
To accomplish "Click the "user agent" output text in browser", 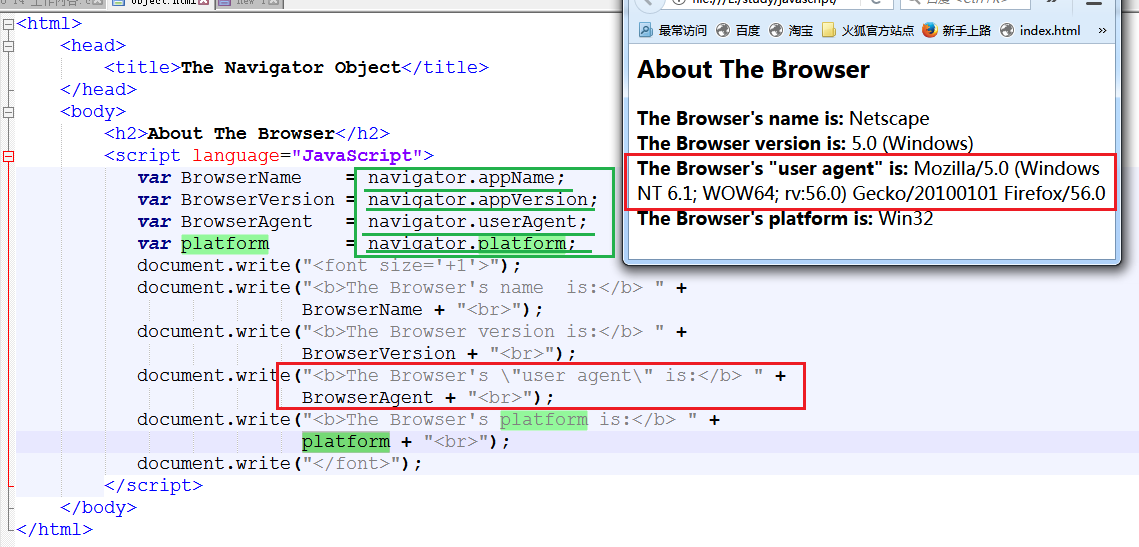I will coord(871,181).
